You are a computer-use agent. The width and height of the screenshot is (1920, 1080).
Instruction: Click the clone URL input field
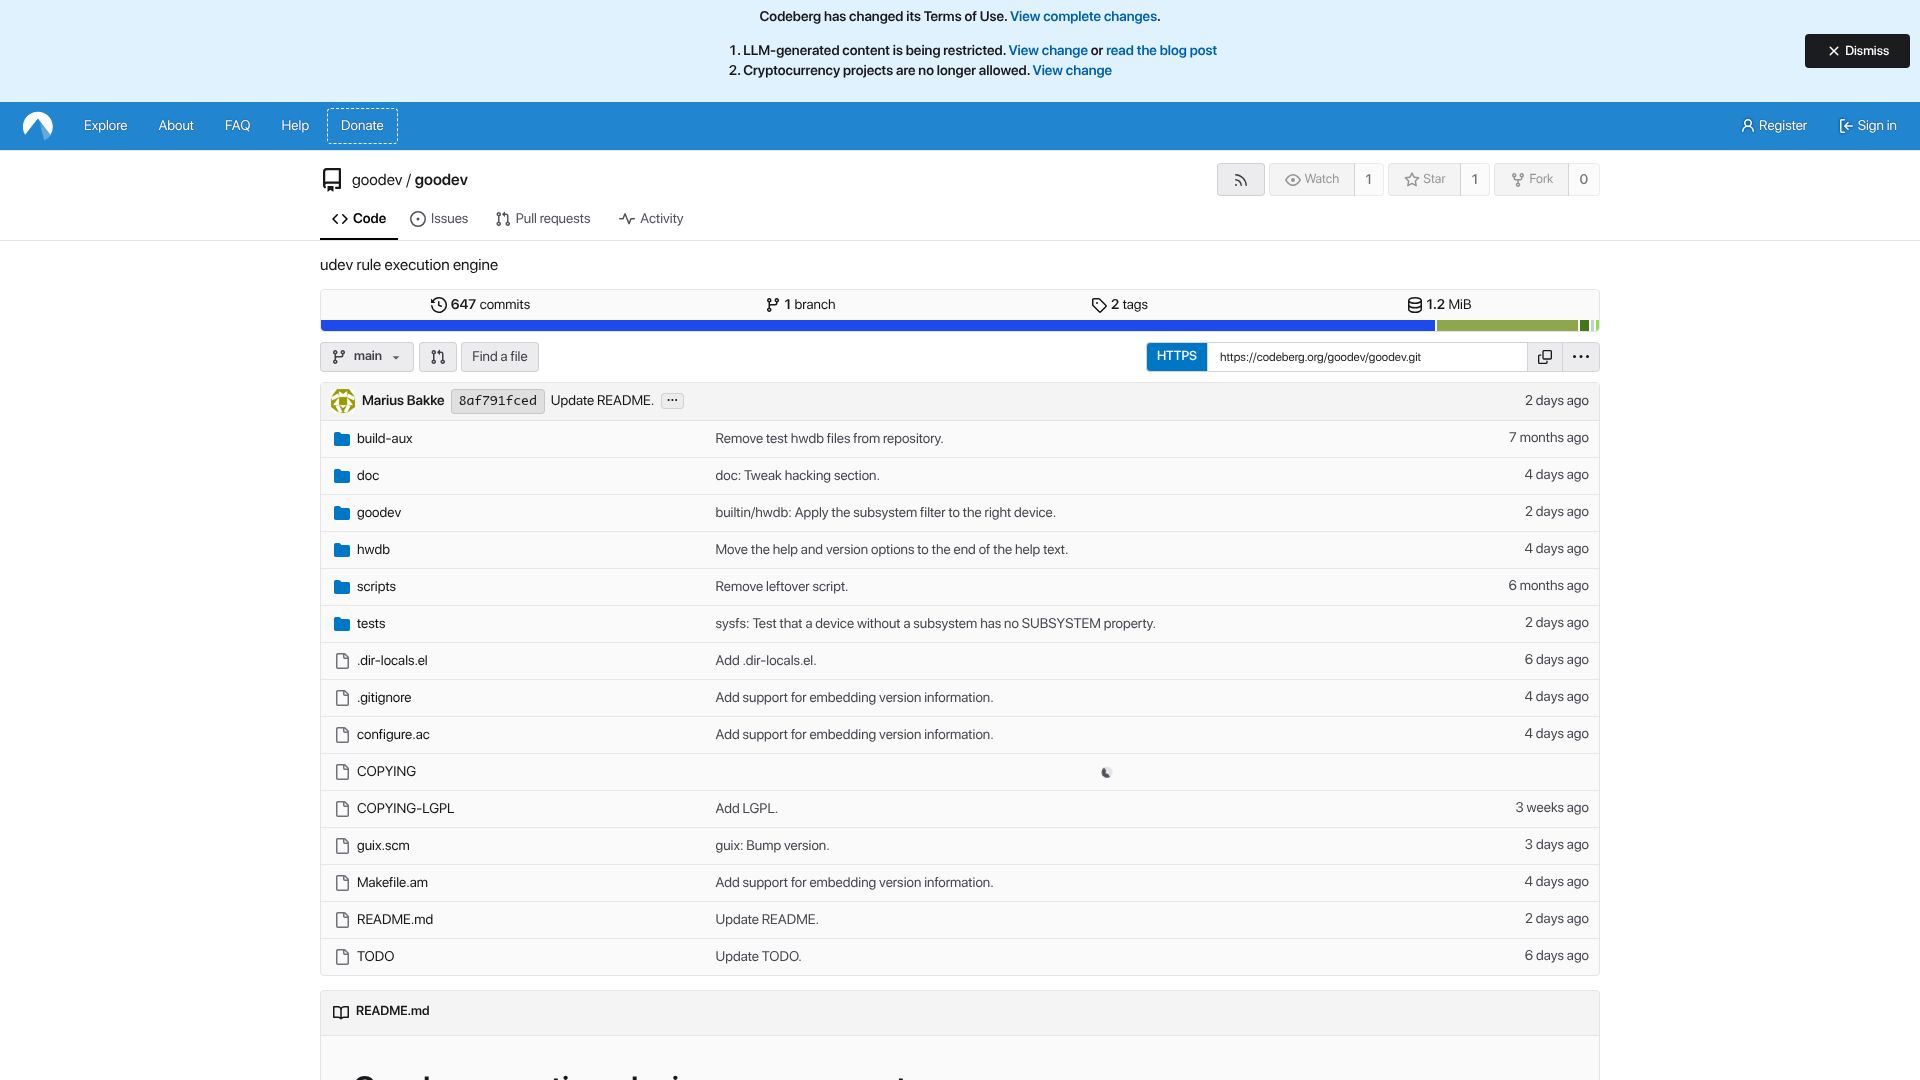tap(1367, 357)
